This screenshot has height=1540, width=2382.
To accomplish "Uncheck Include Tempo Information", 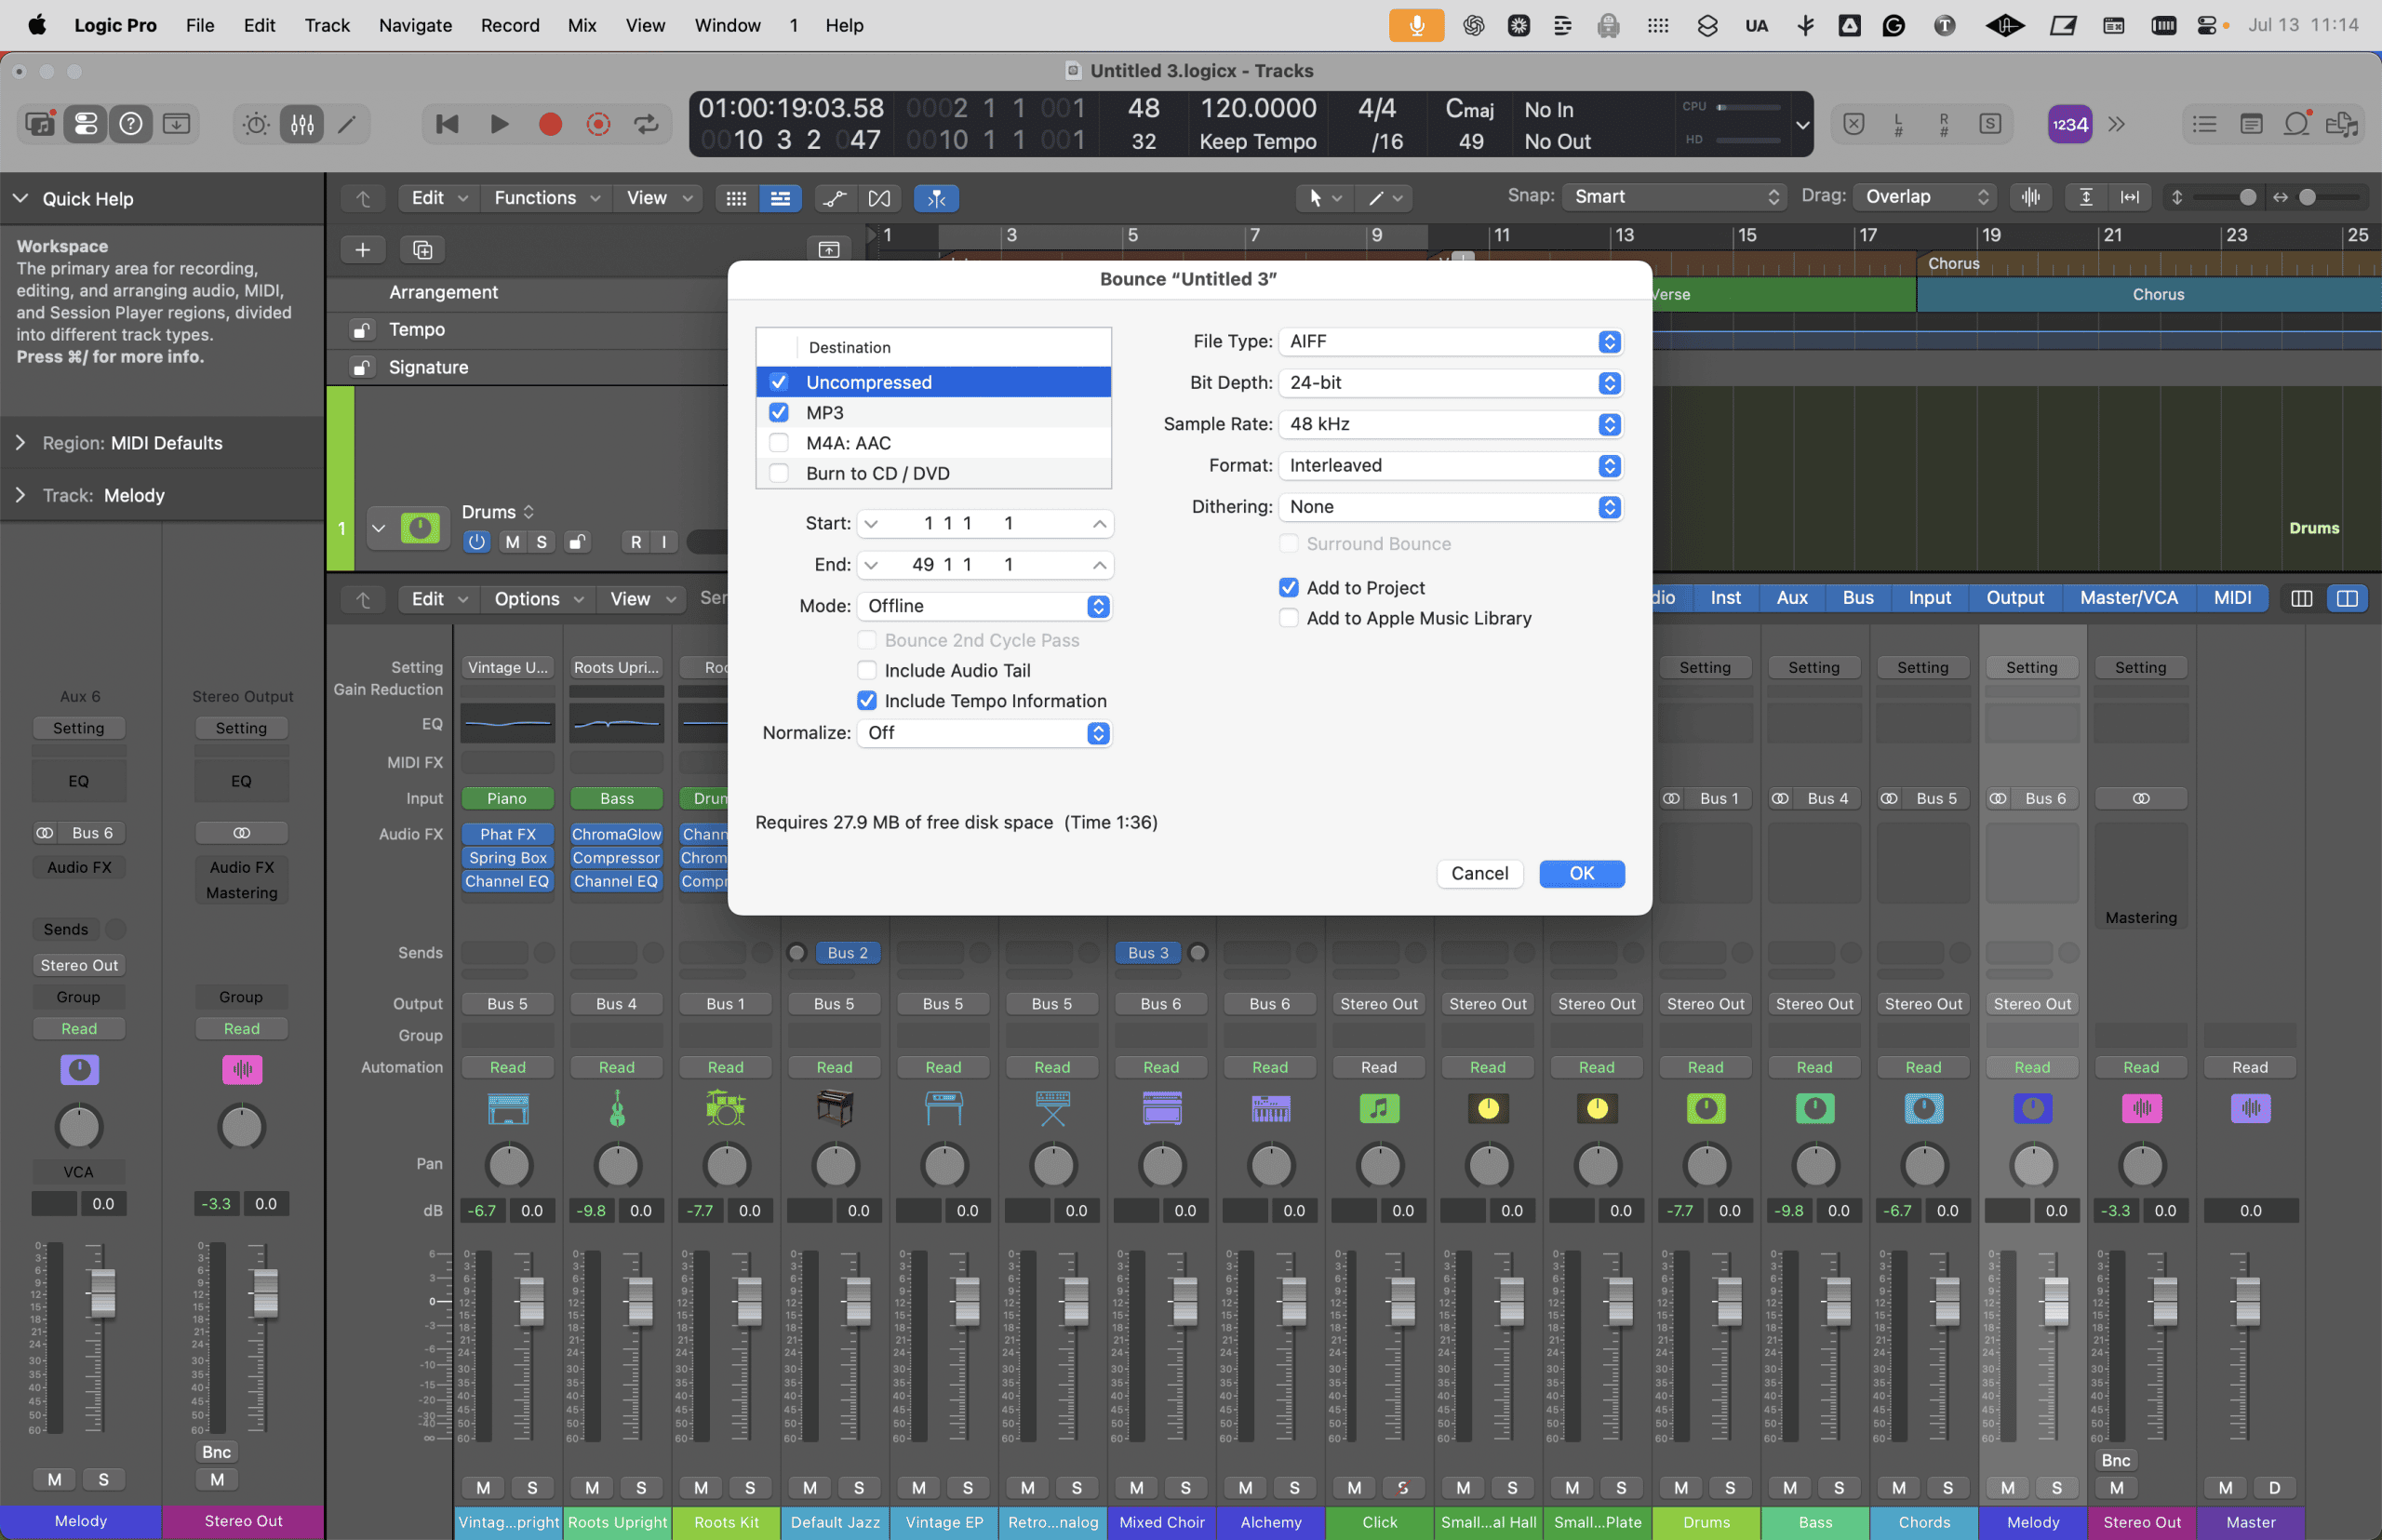I will click(867, 700).
